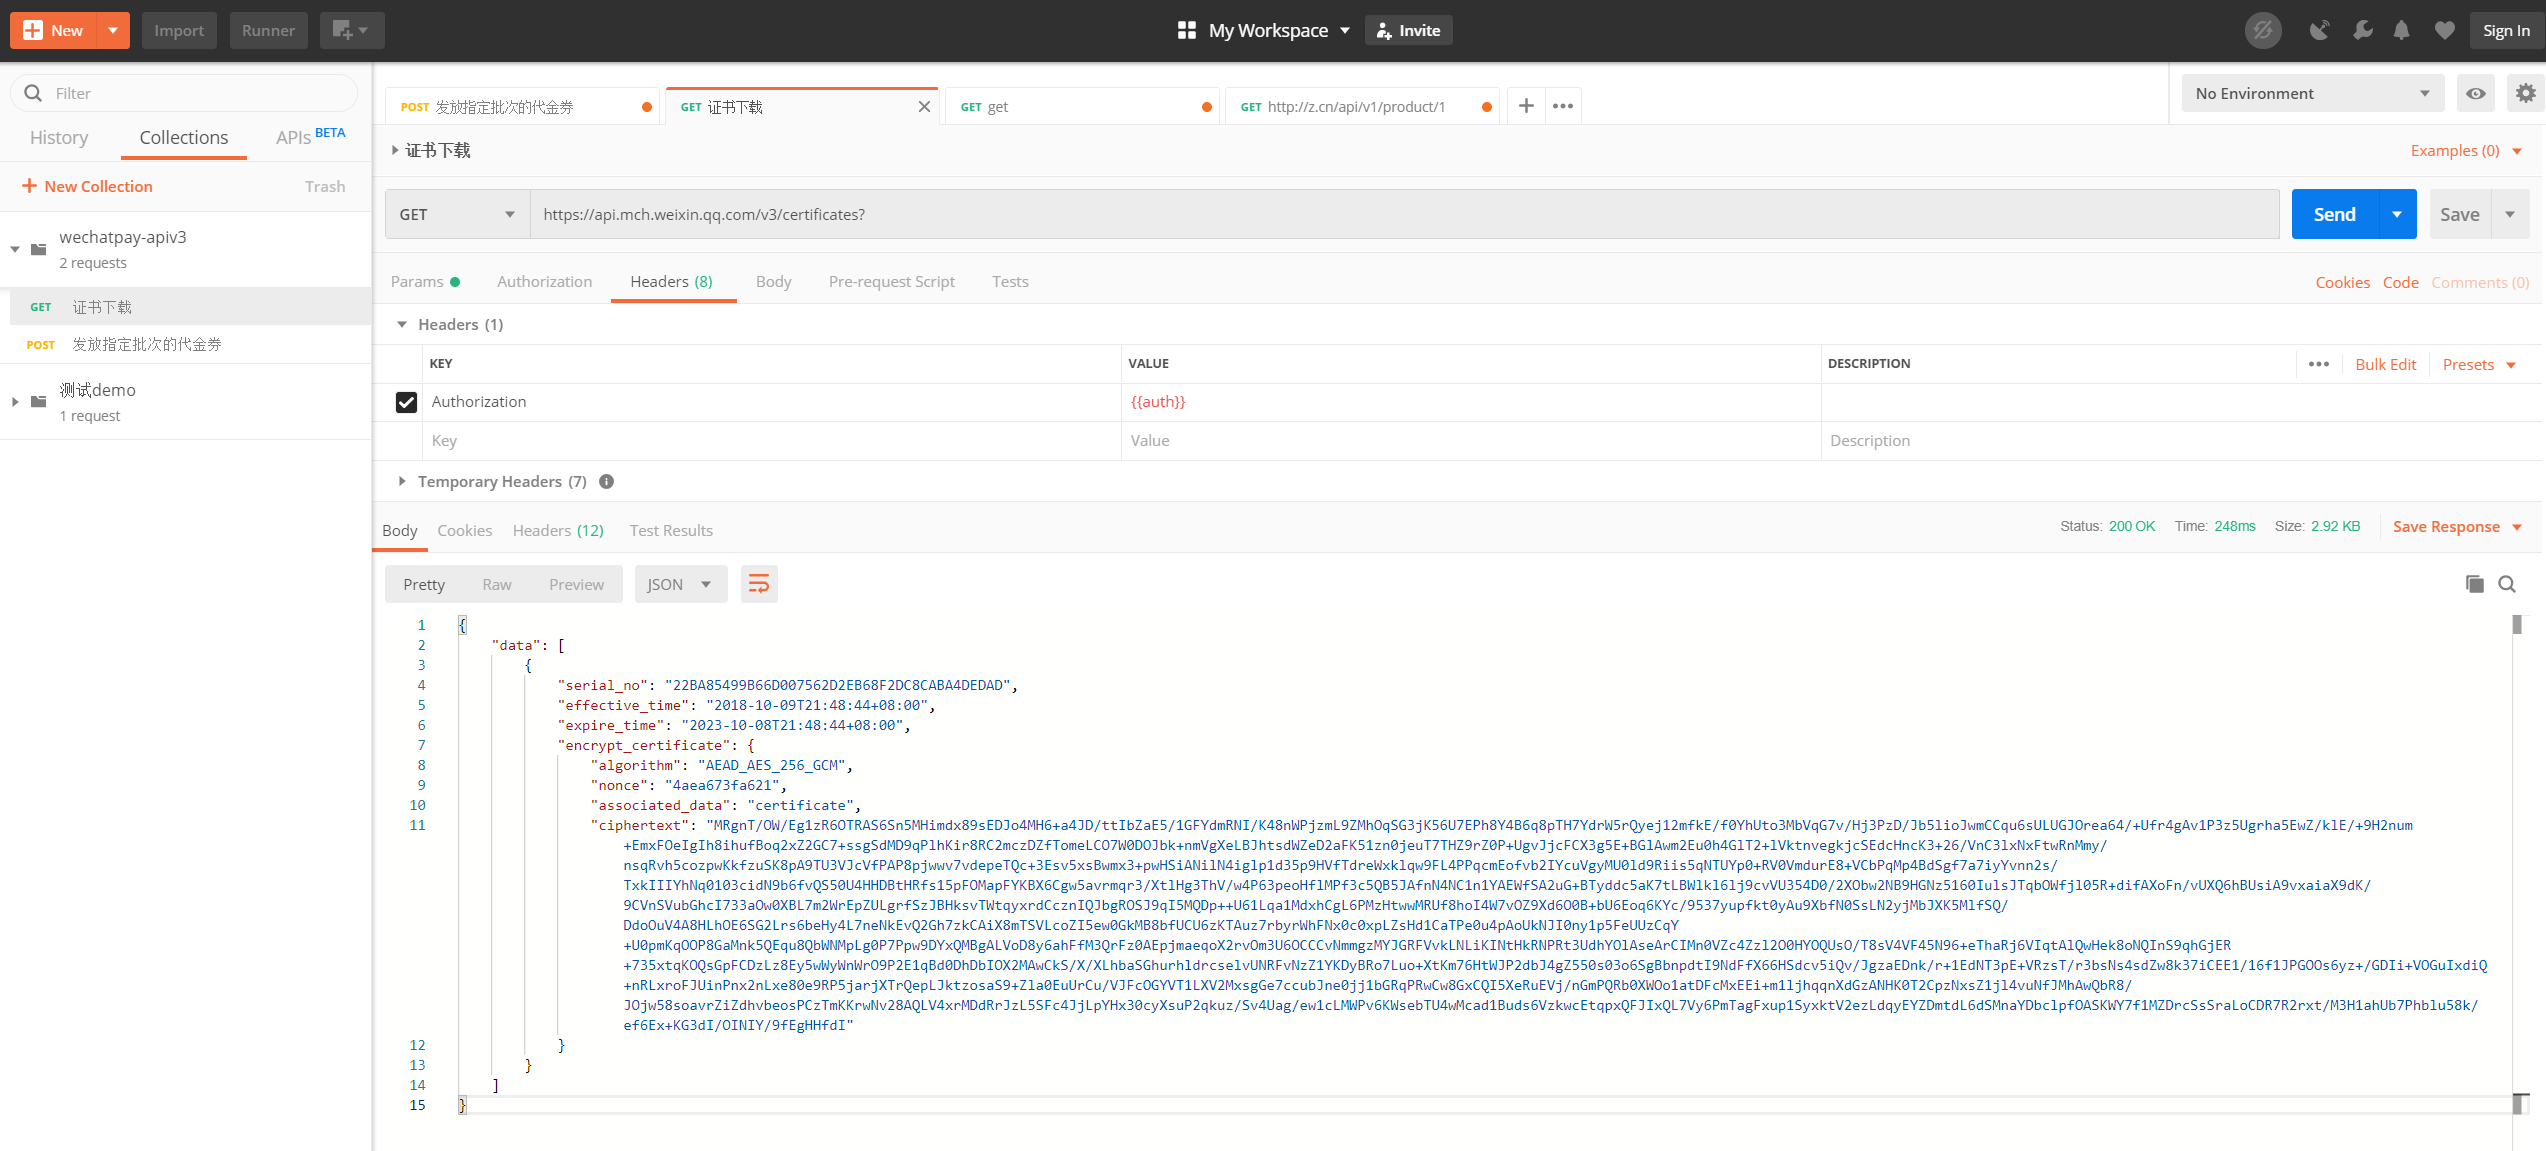Switch response view to Preview
2546x1151 pixels.
point(576,584)
